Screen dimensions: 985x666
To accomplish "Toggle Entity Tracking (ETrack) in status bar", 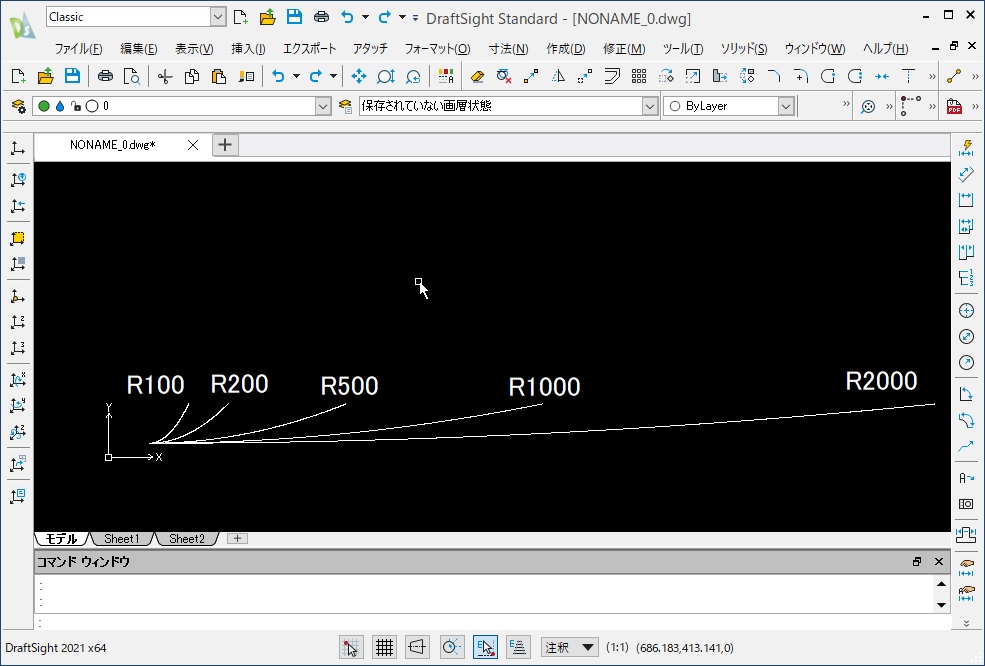I will click(518, 647).
